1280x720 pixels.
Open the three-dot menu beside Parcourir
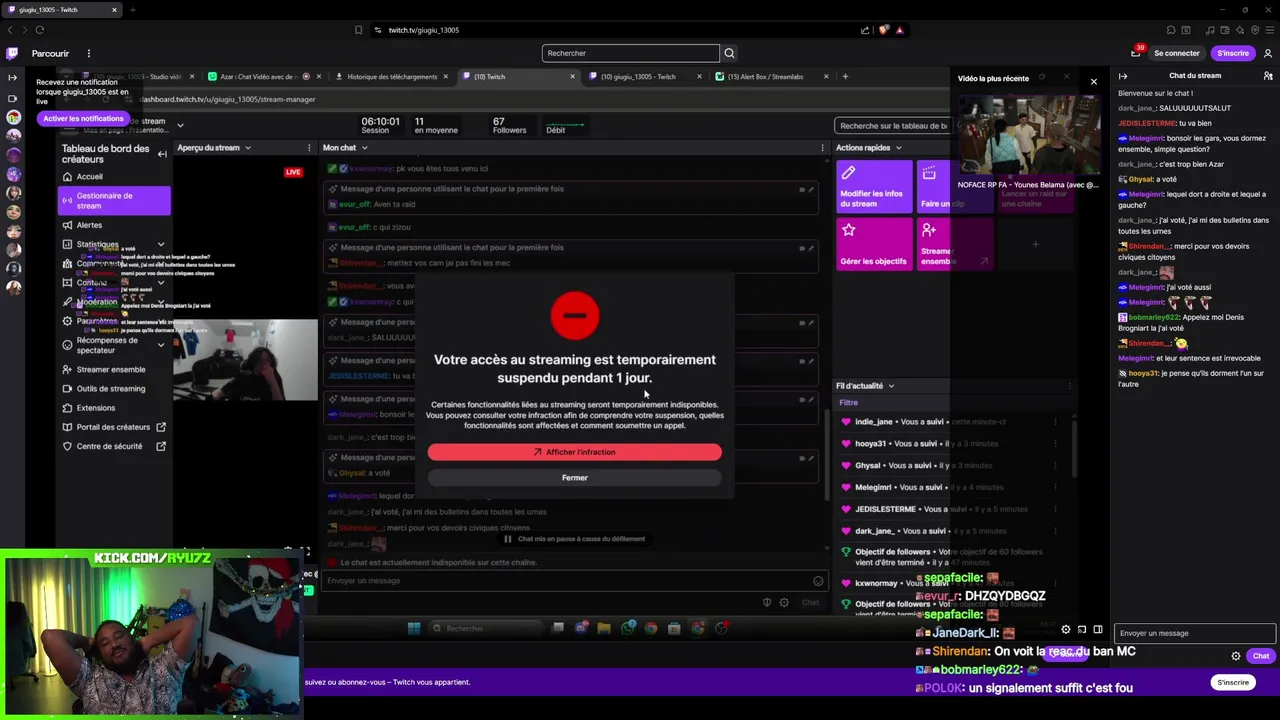[88, 53]
